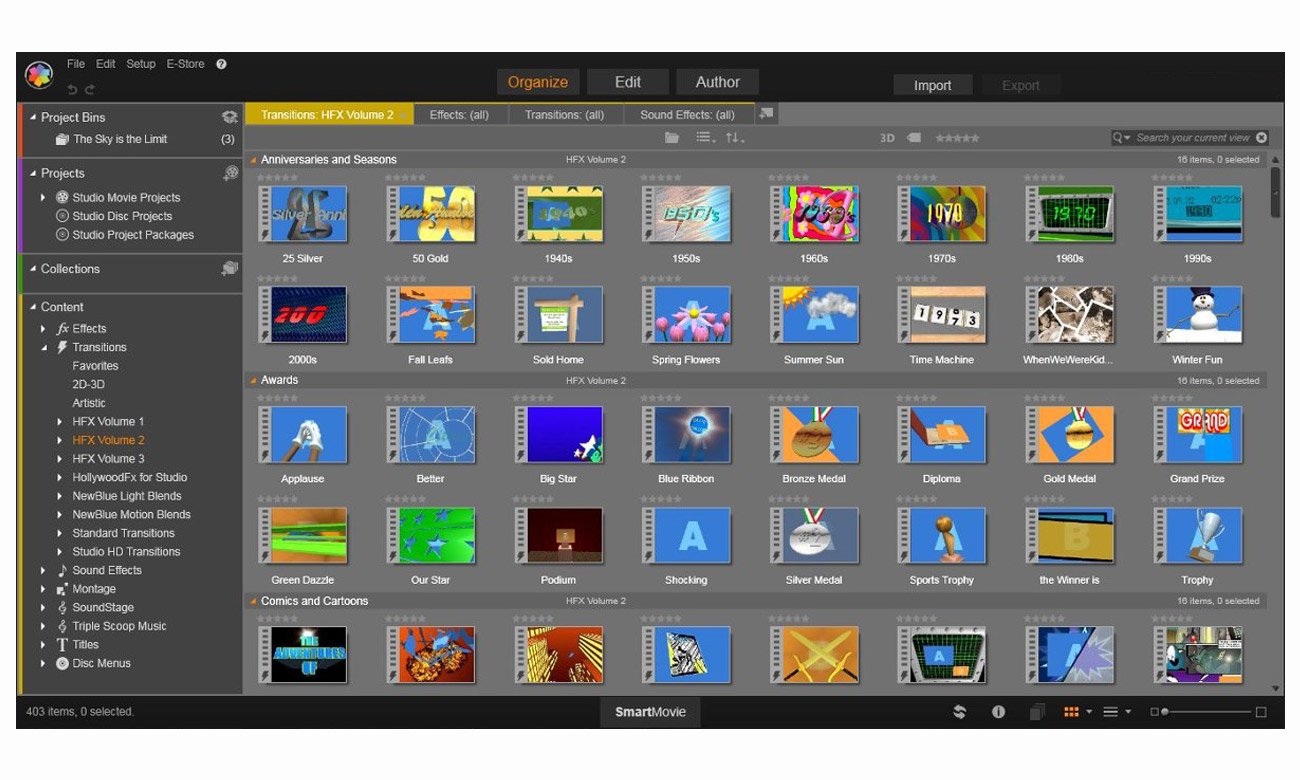Open the info icon in status bar
1300x780 pixels.
(998, 712)
